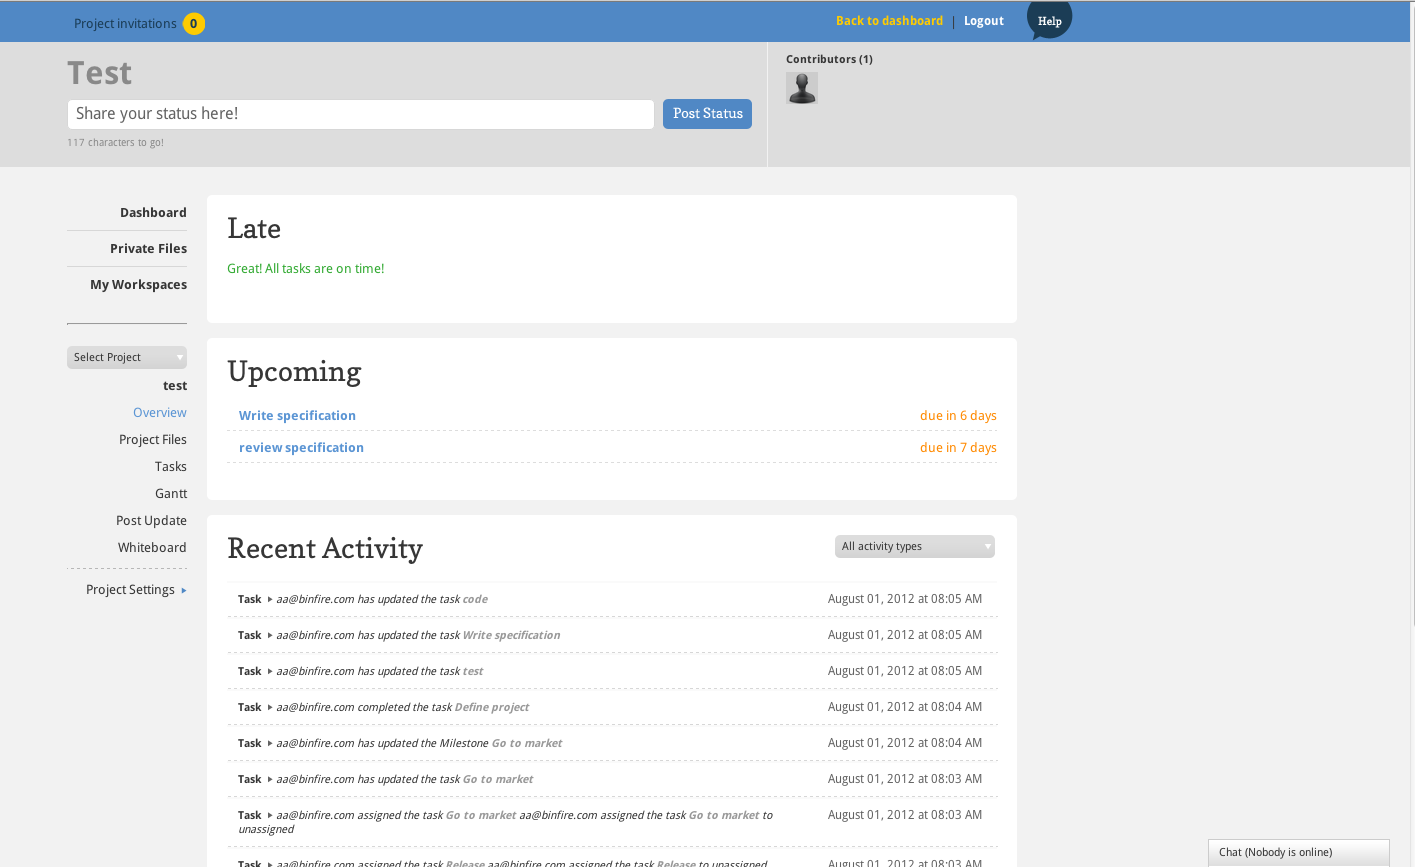Click the Logout link
The width and height of the screenshot is (1415, 867).
984,21
